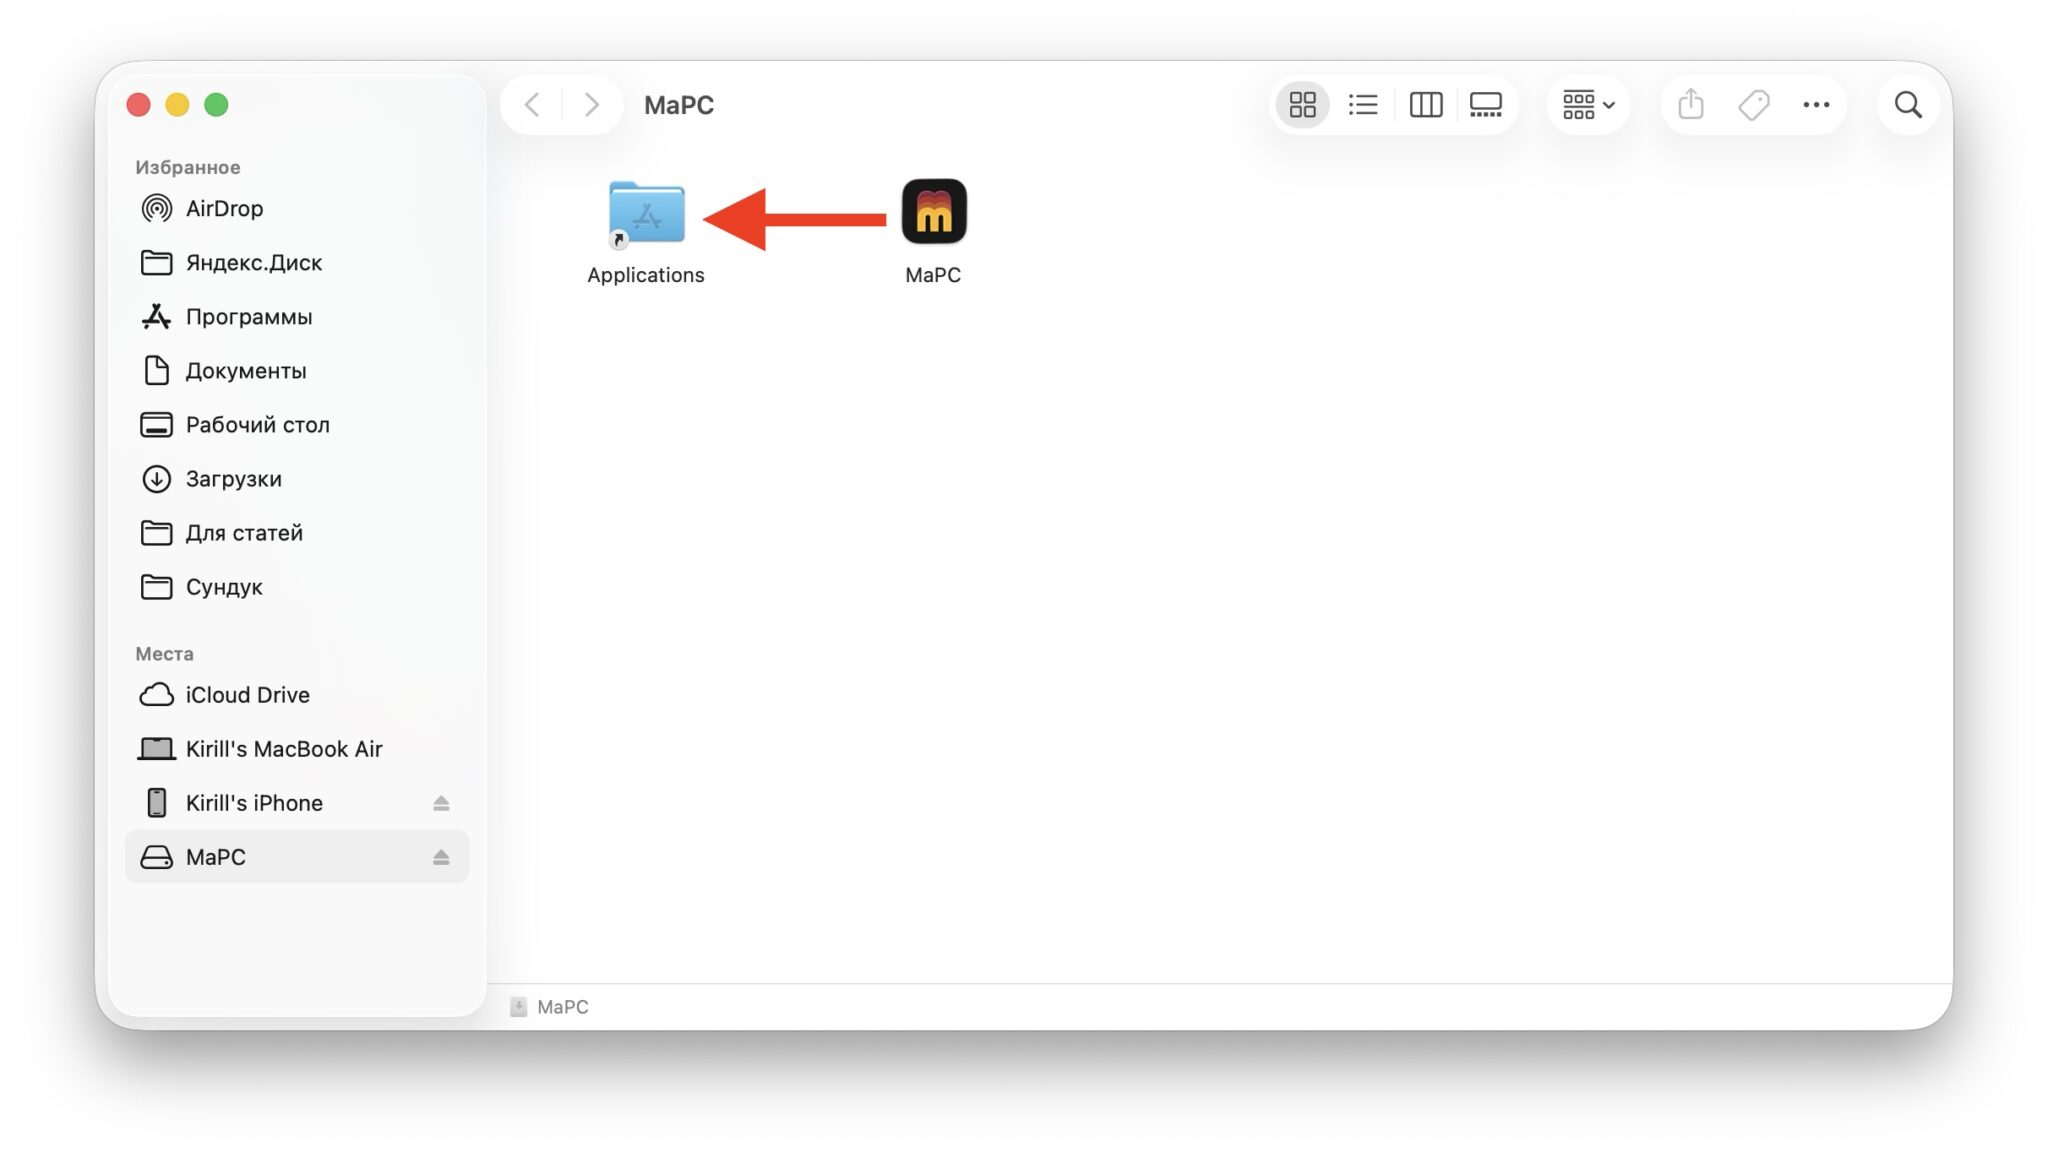Image resolution: width=2048 pixels, height=1152 pixels.
Task: Open Для статей folder in sidebar
Action: click(296, 532)
